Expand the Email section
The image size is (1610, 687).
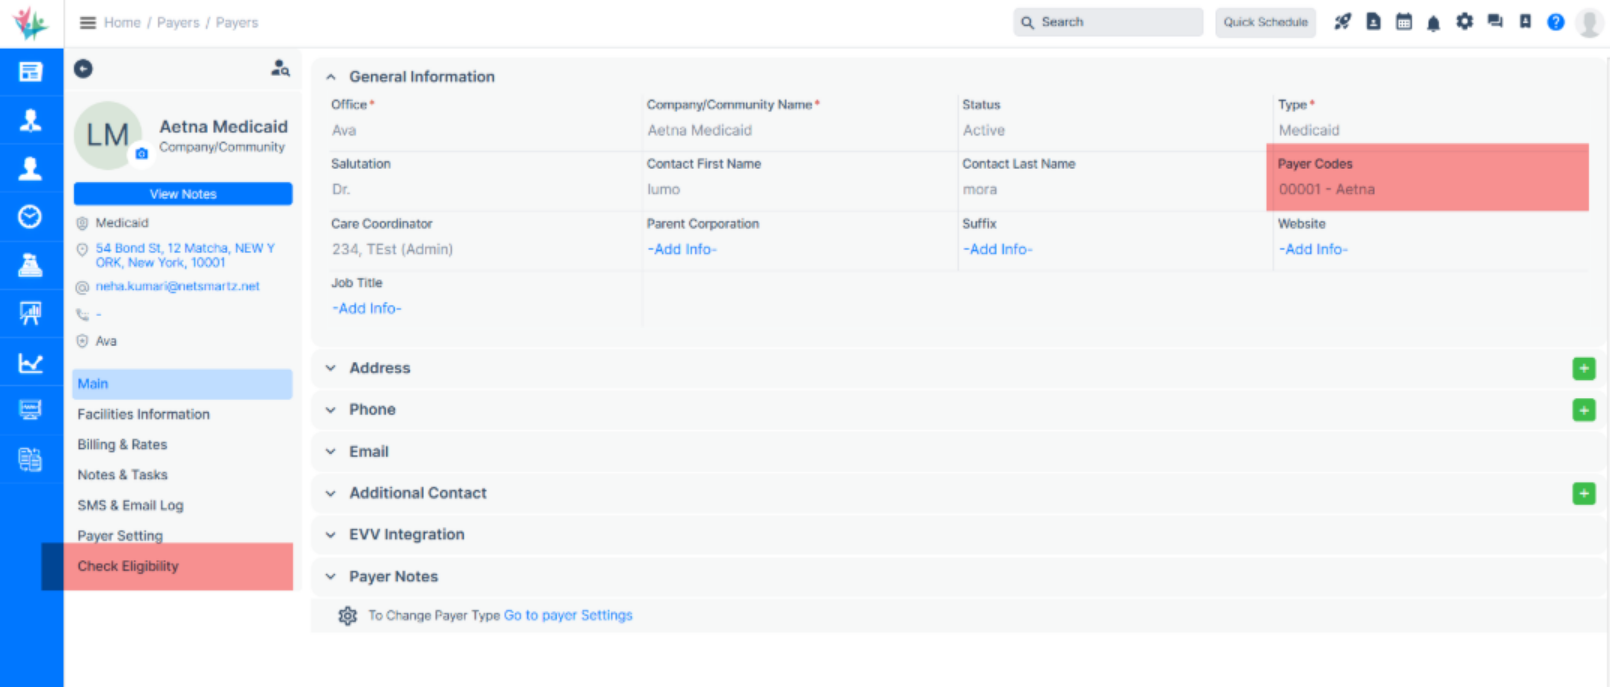click(330, 452)
